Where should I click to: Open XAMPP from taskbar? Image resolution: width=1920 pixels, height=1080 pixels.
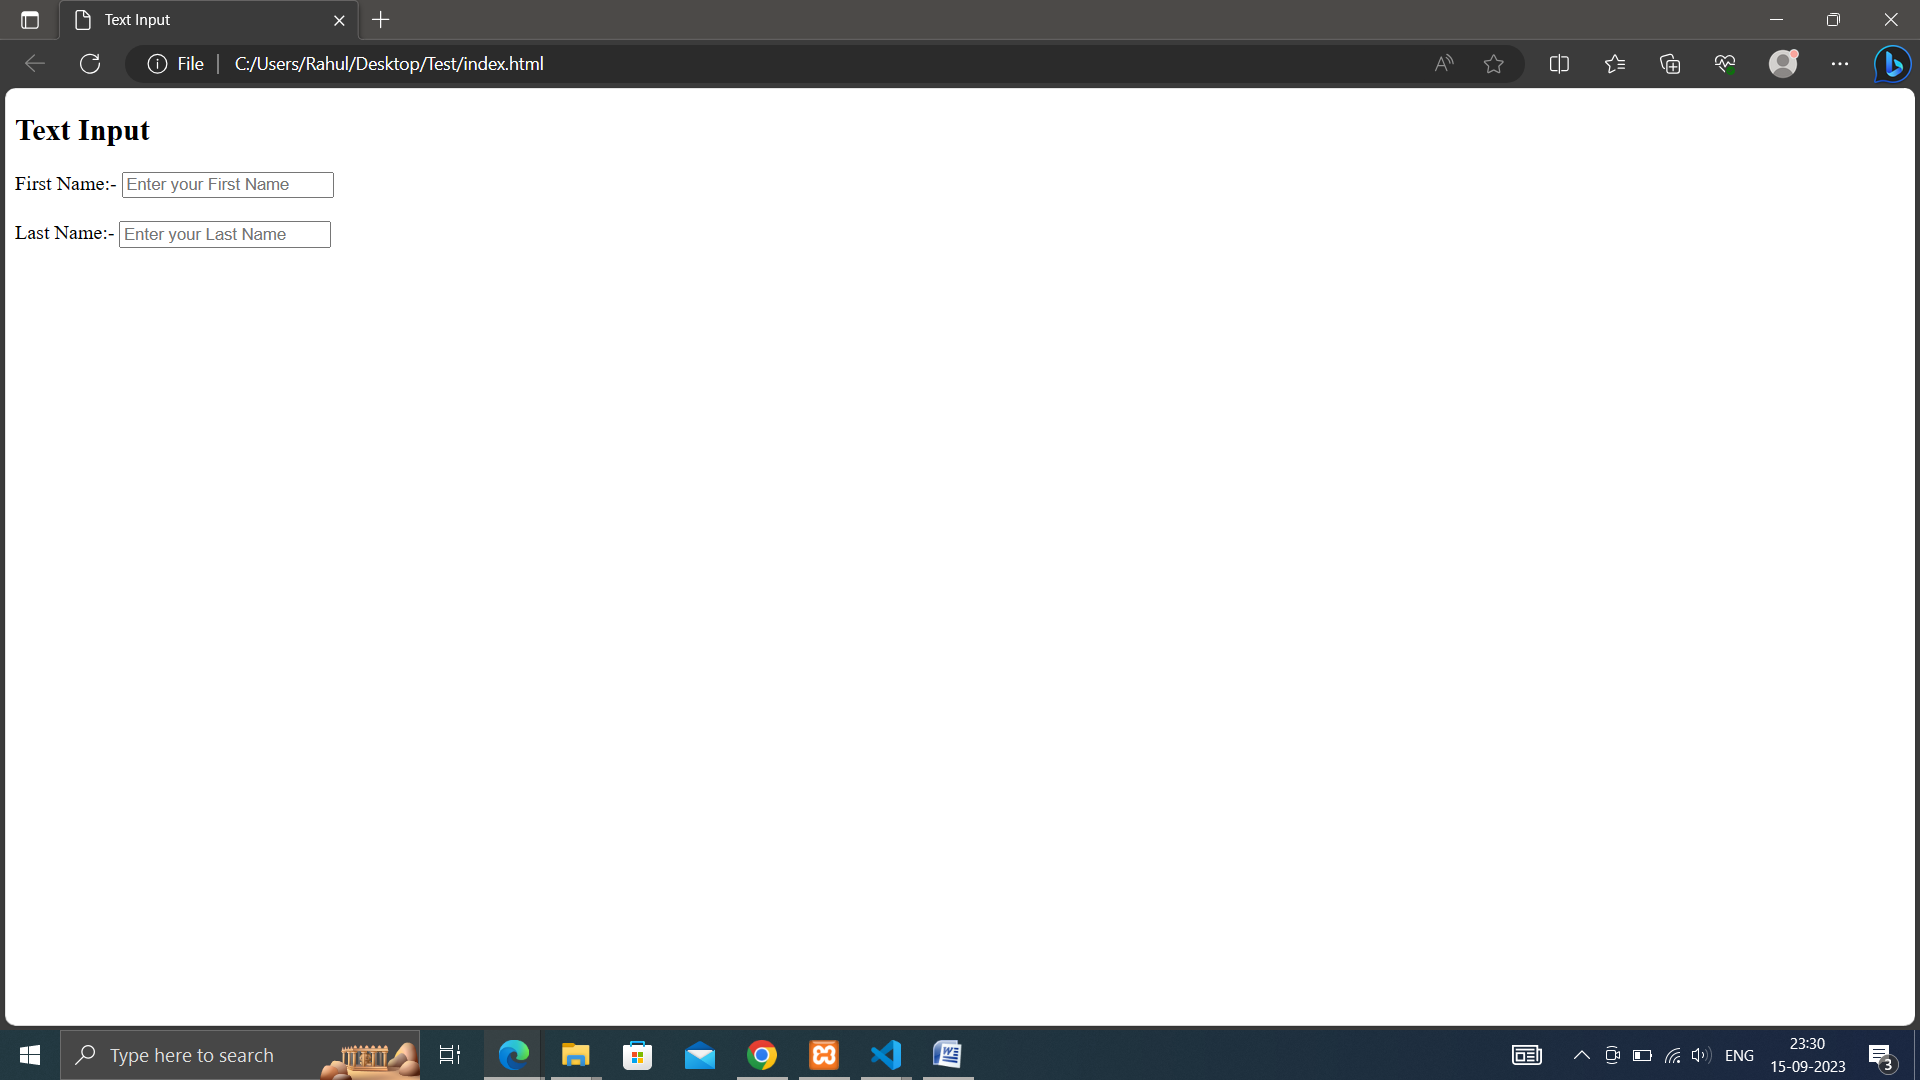824,1055
